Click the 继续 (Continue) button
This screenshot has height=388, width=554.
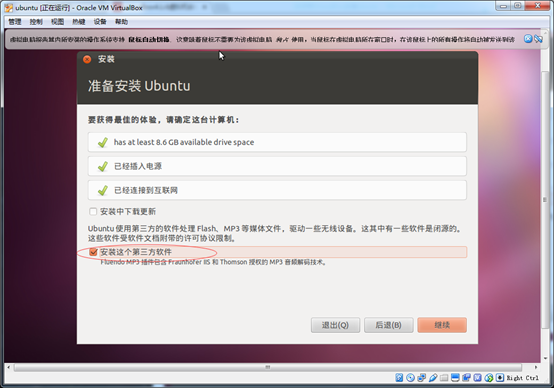(x=442, y=325)
